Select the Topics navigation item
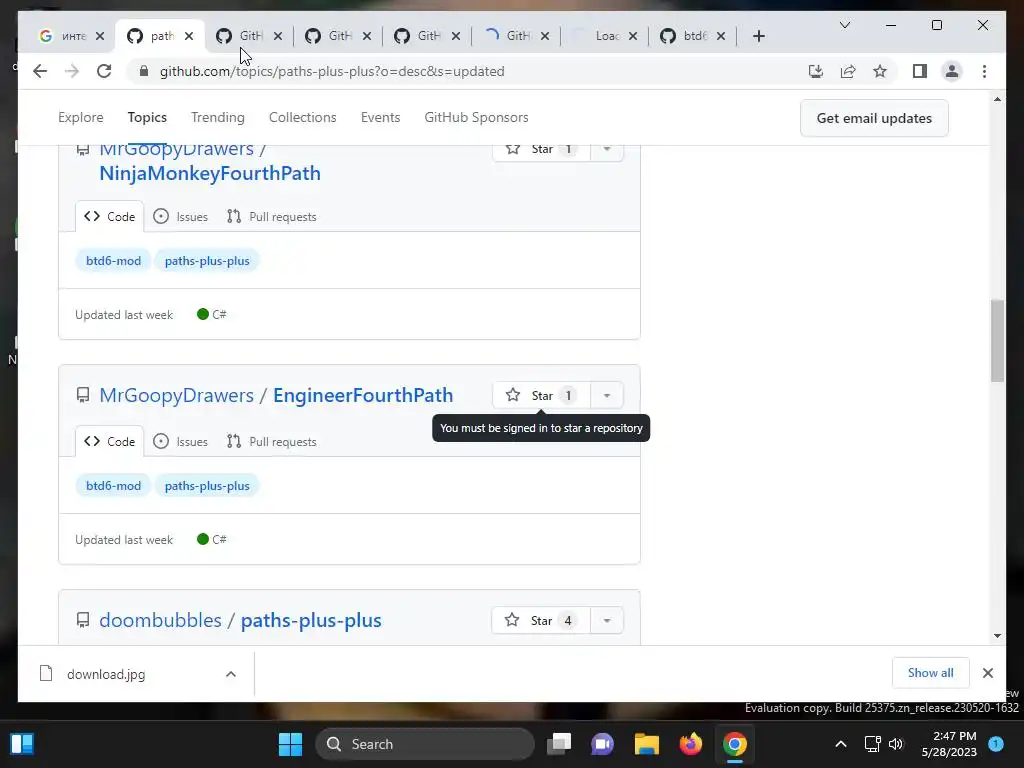The height and width of the screenshot is (768, 1024). pyautogui.click(x=147, y=118)
